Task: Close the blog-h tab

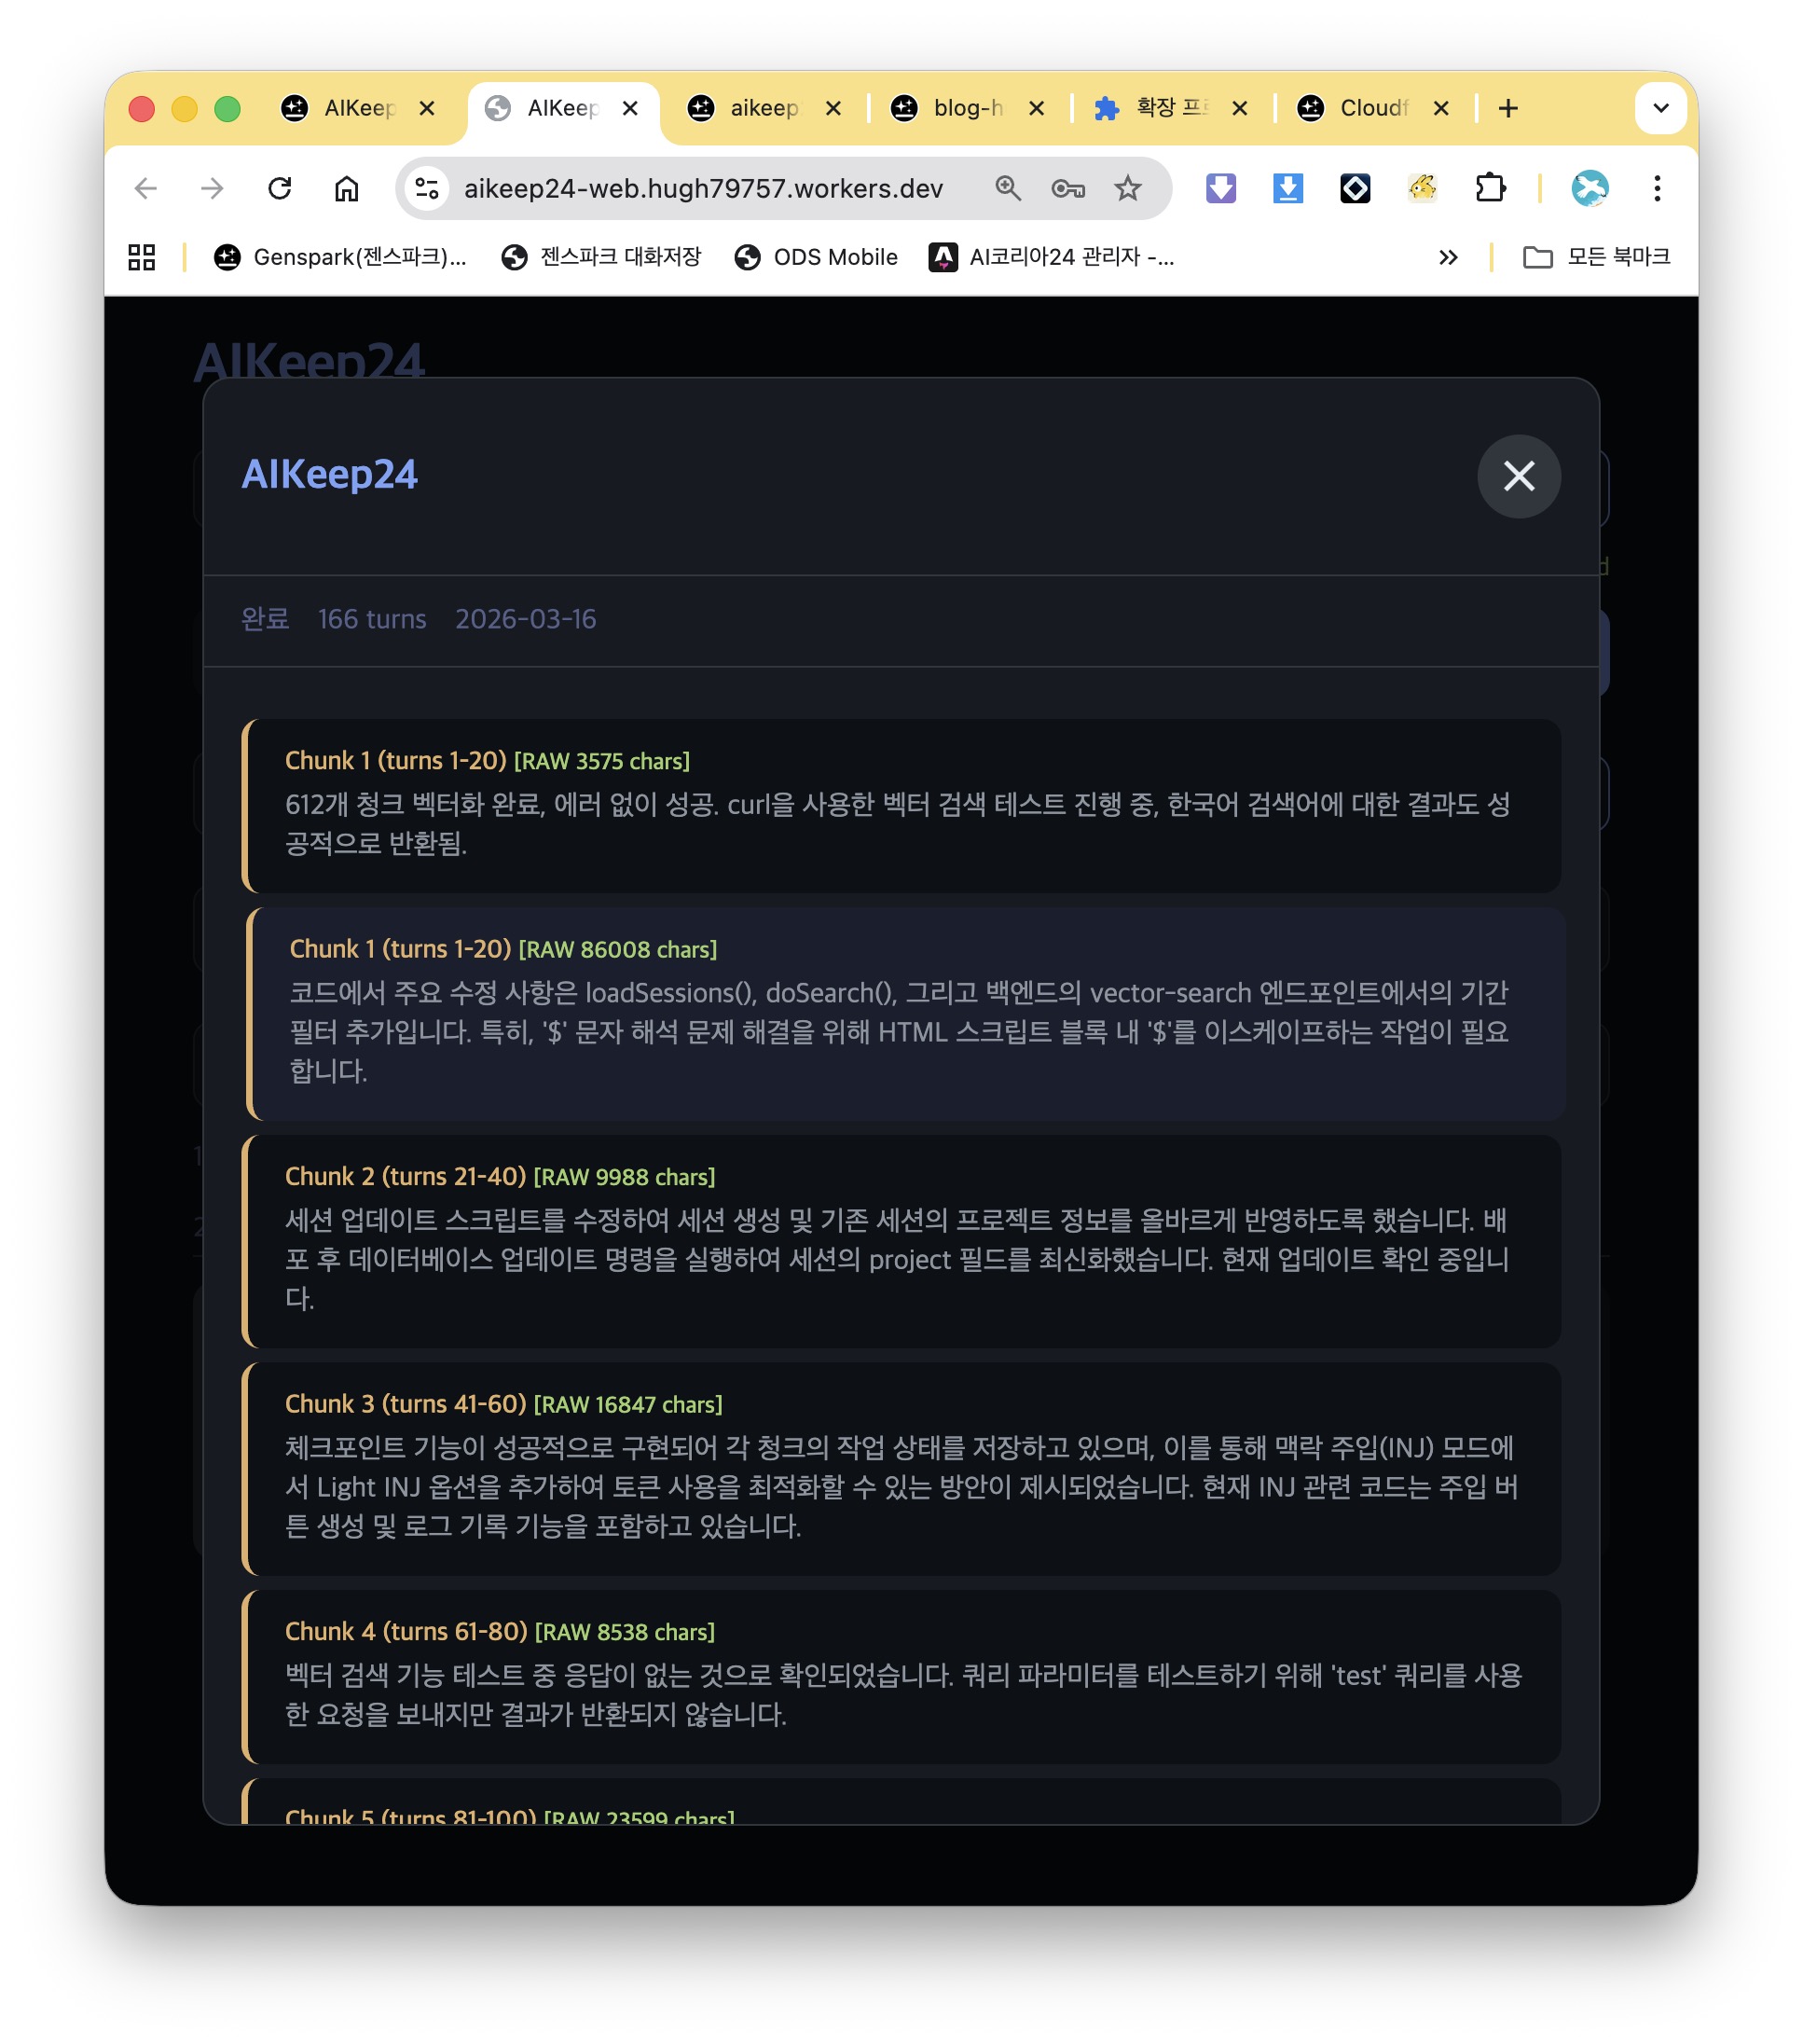Action: (x=1036, y=108)
